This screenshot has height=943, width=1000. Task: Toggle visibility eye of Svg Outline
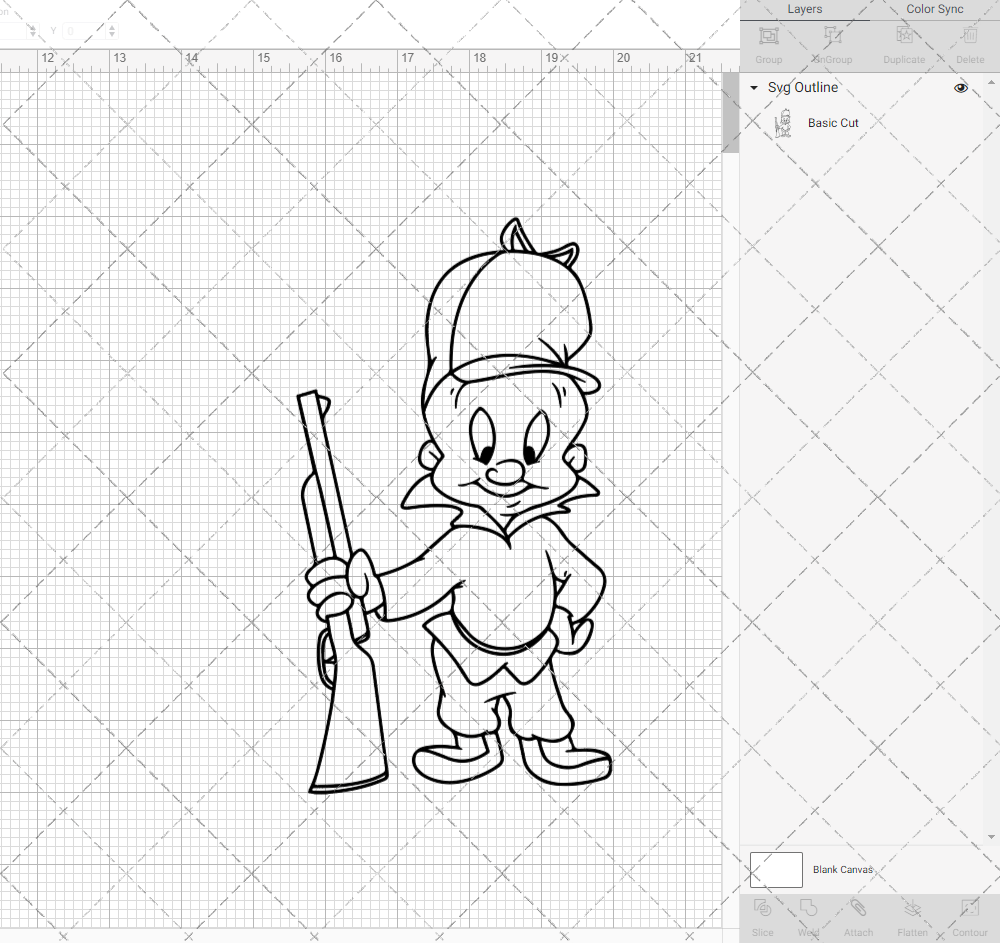960,88
